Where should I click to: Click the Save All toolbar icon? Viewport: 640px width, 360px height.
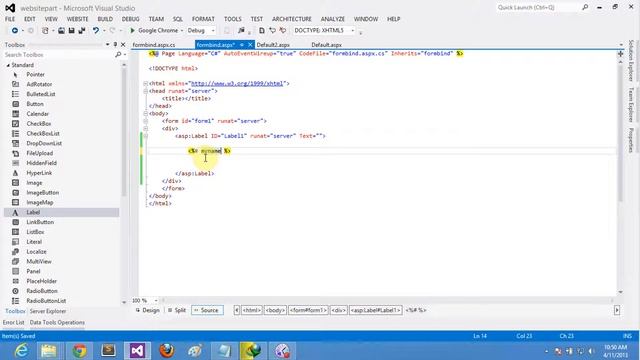pyautogui.click(x=82, y=31)
